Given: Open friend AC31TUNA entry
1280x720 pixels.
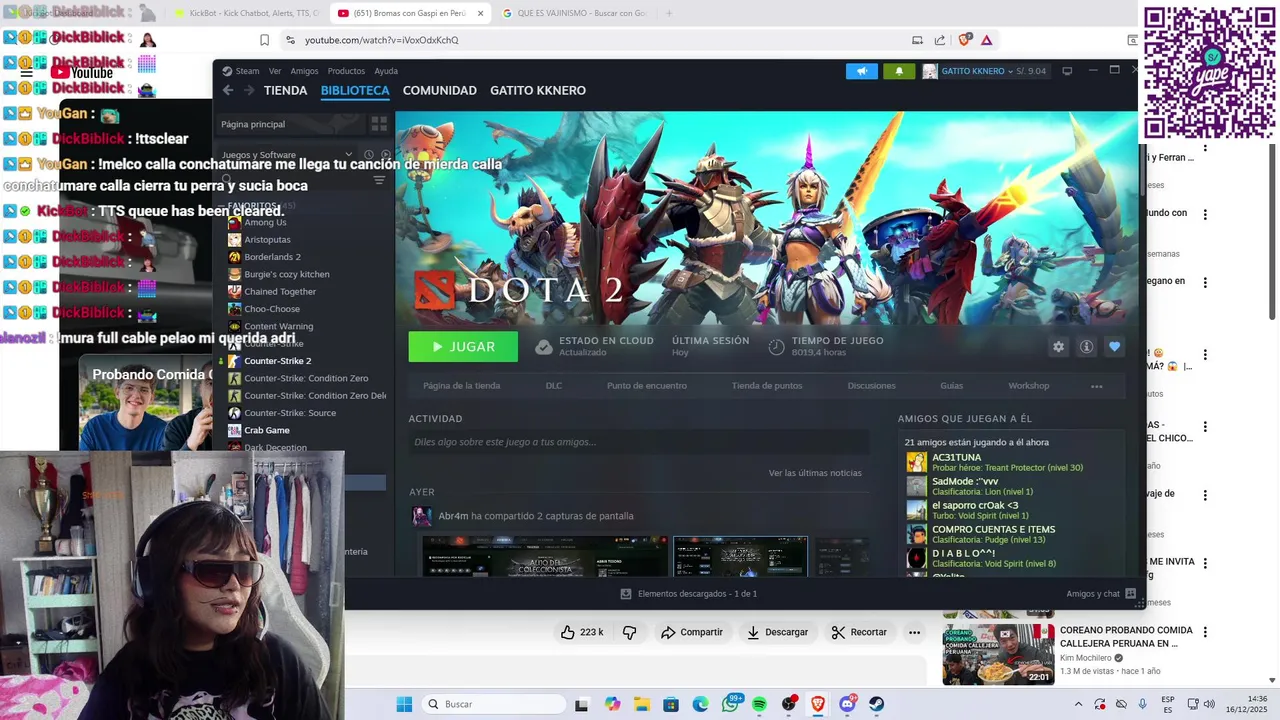Looking at the screenshot, I should click(1008, 462).
